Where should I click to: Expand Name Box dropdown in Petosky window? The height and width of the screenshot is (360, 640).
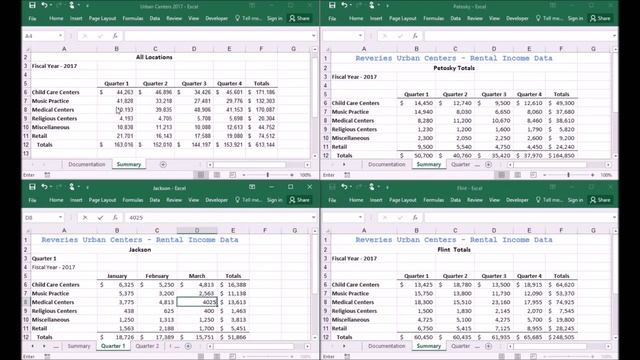tap(360, 36)
